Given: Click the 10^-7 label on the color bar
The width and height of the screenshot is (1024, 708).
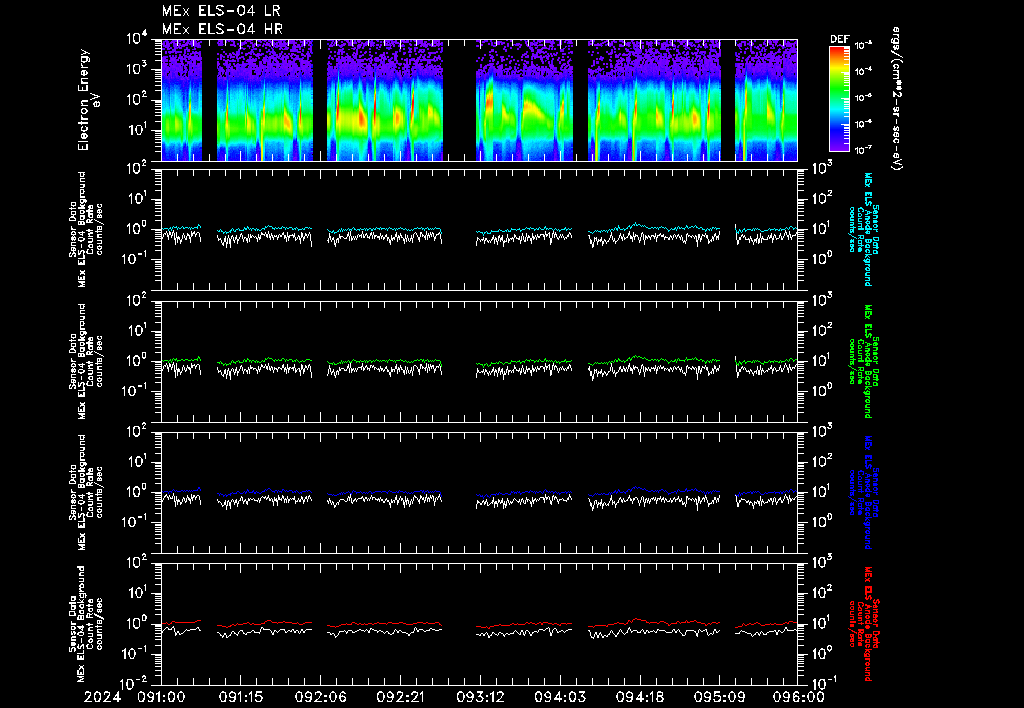Looking at the screenshot, I should click(x=864, y=150).
